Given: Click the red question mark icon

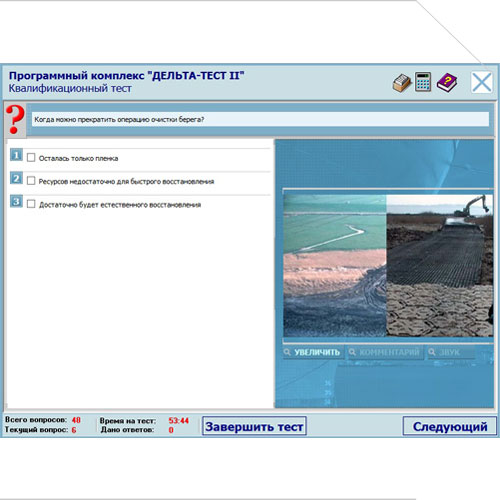Looking at the screenshot, I should (15, 120).
